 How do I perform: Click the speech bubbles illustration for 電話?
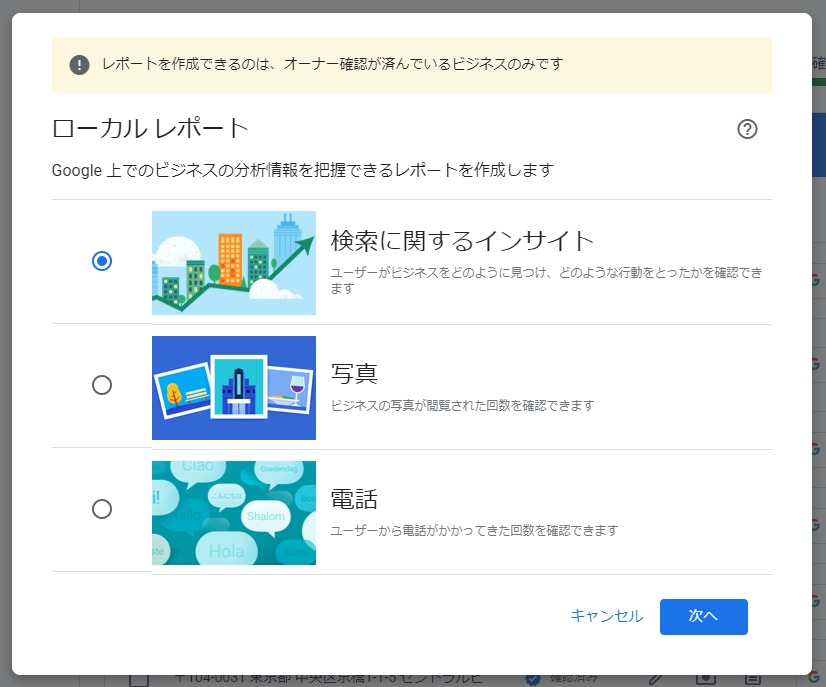pos(233,512)
